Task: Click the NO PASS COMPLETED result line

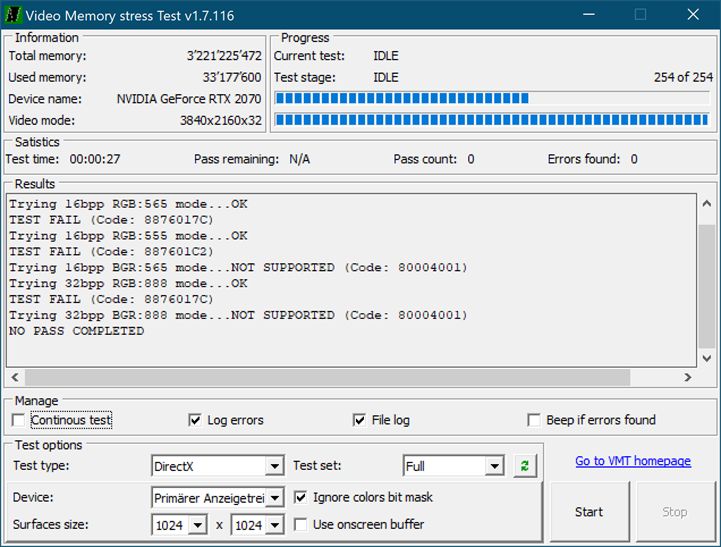Action: coord(76,331)
